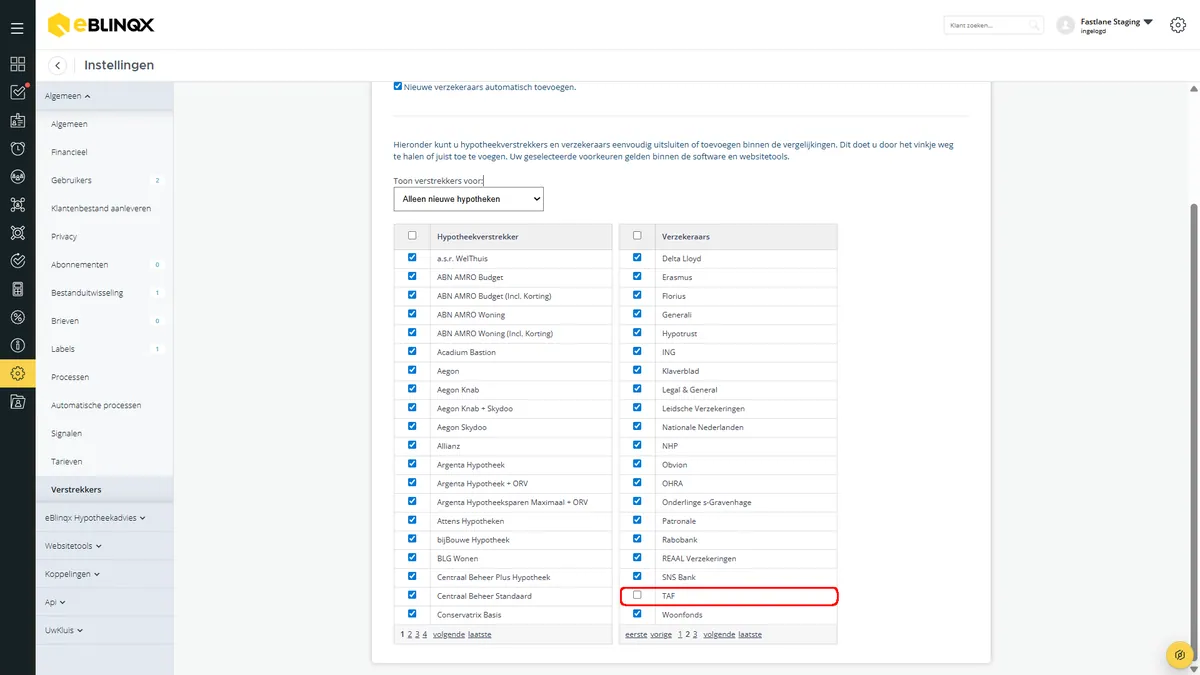This screenshot has height=675, width=1200.
Task: Toggle select-all checkbox in Hypotheekverstrekker header
Action: [412, 236]
